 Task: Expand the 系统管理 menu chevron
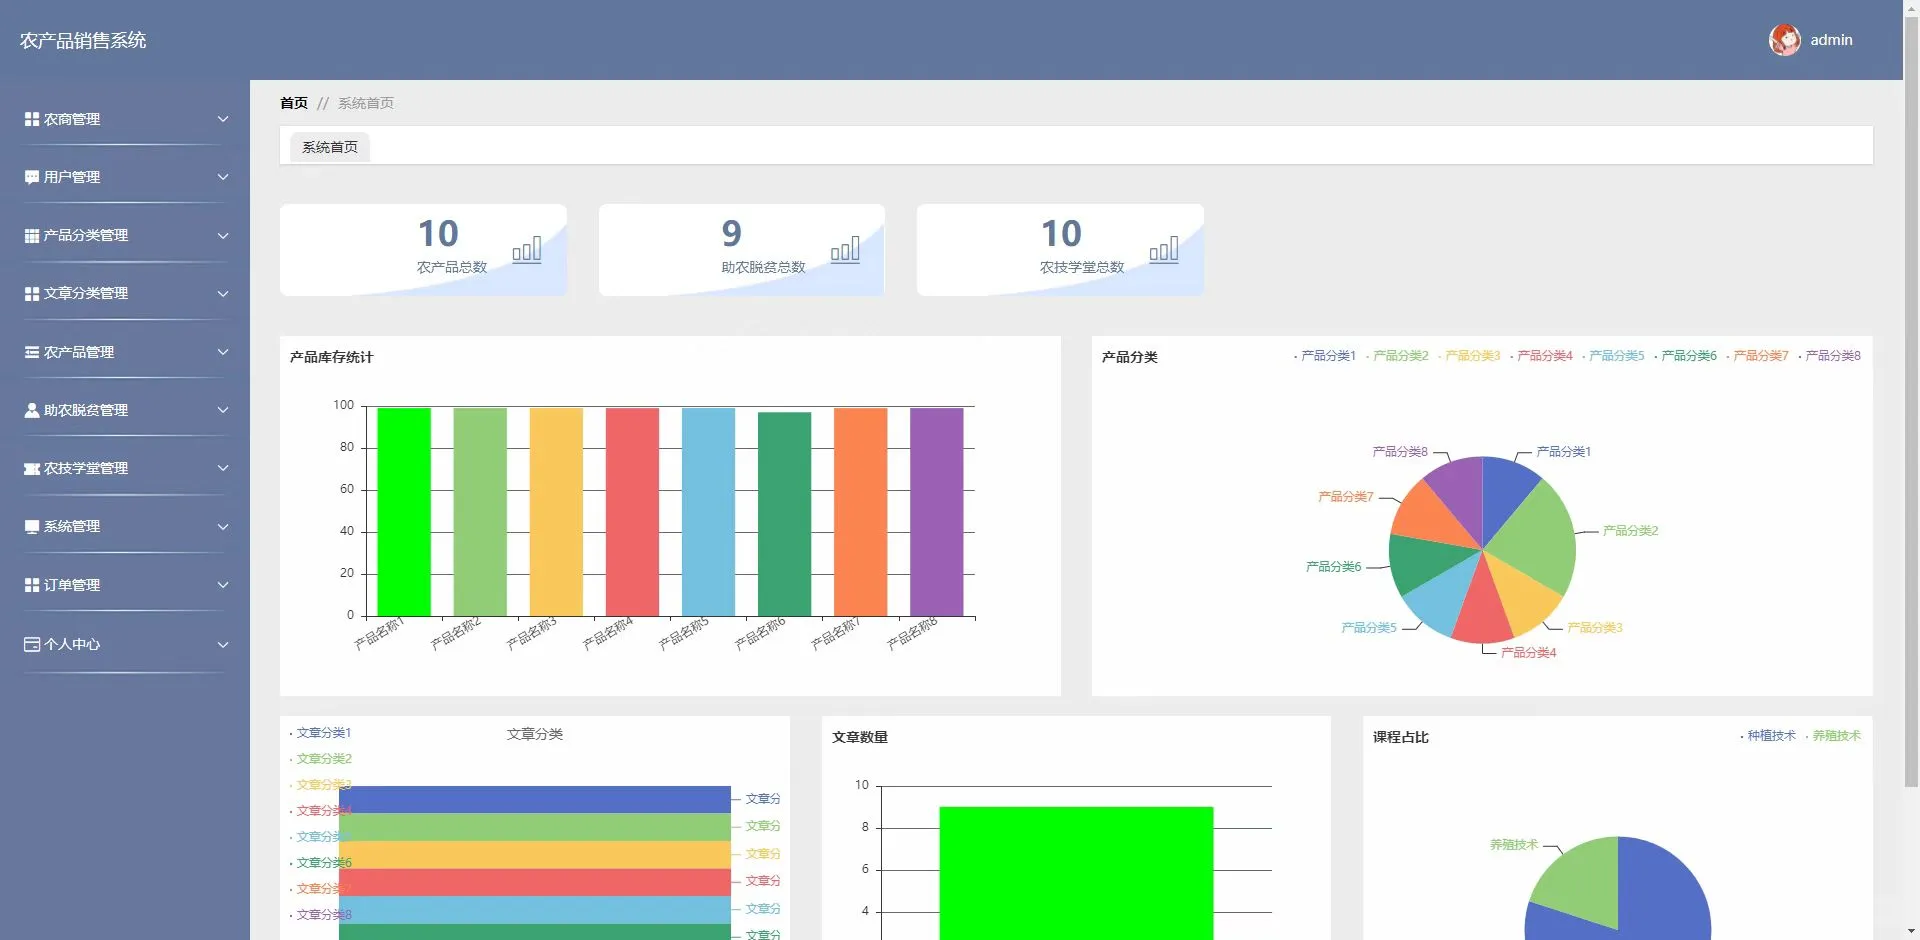(x=224, y=527)
